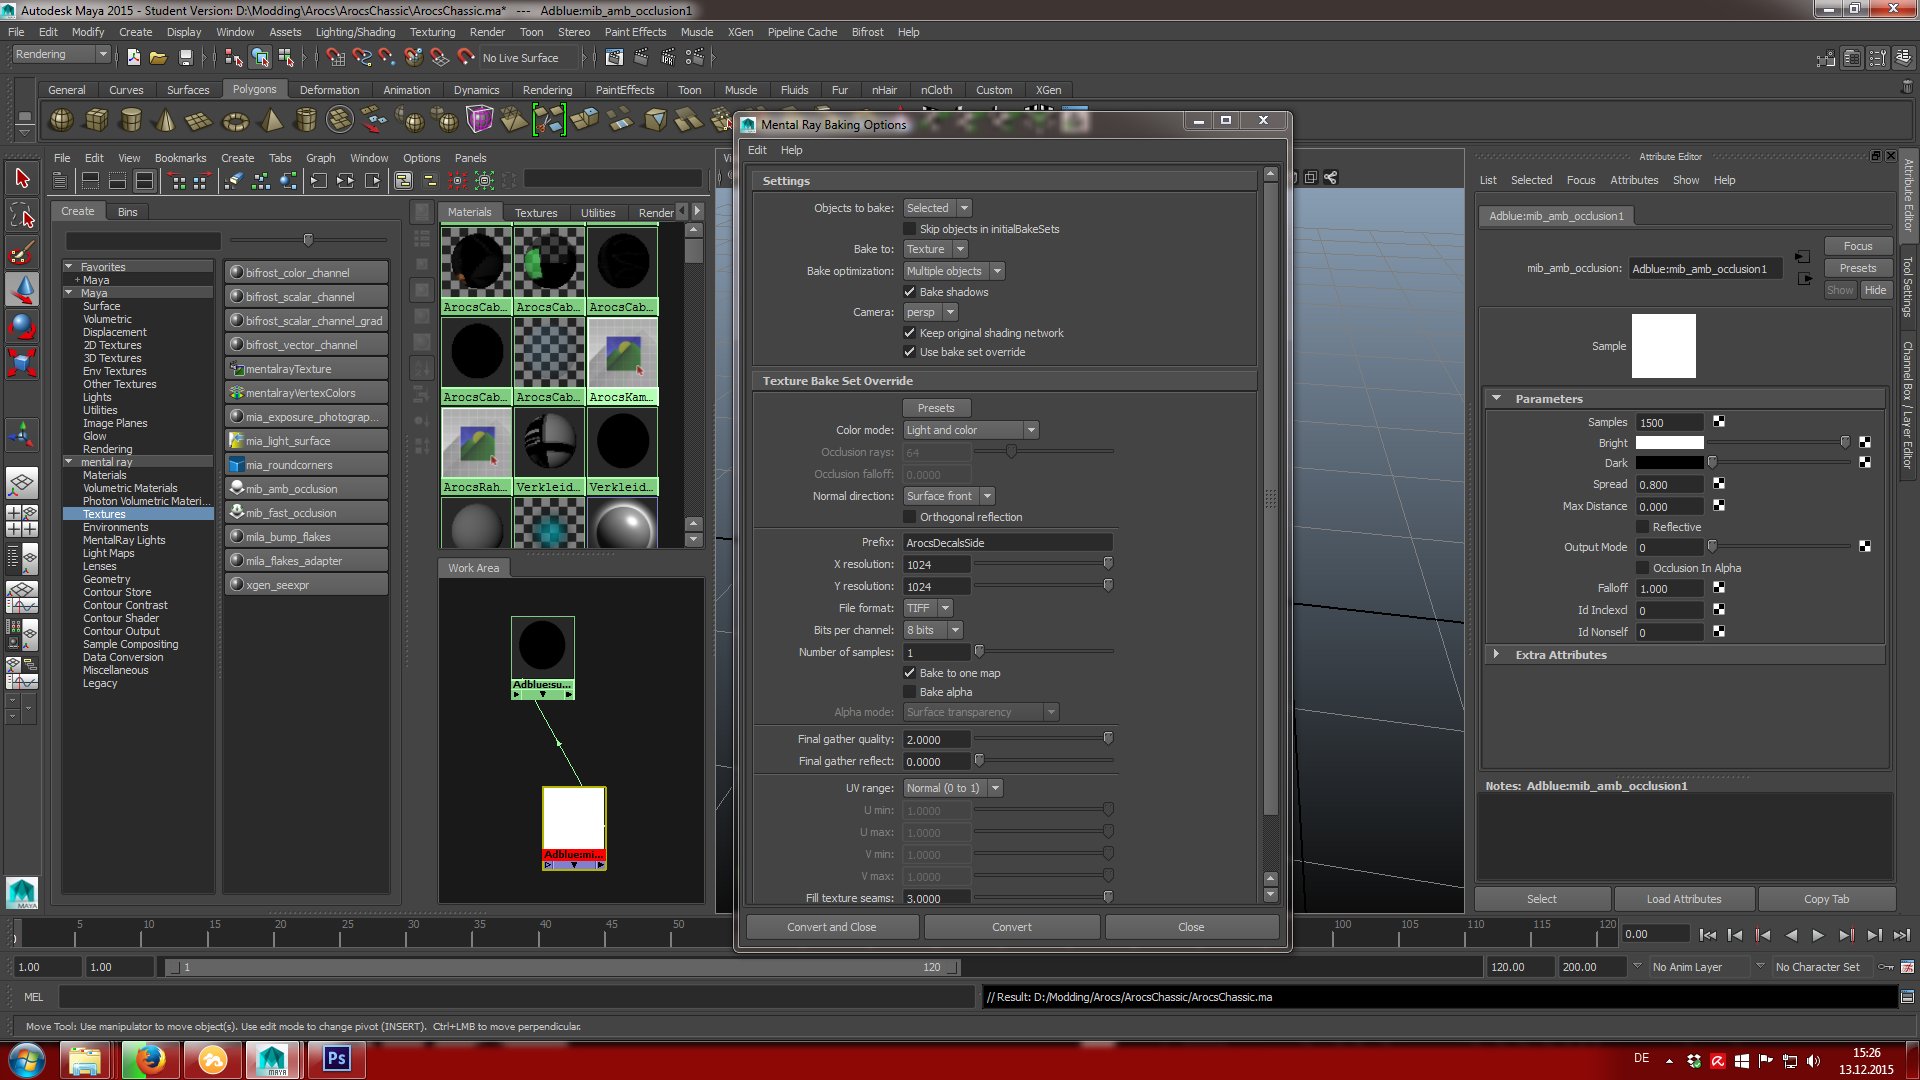This screenshot has width=1920, height=1080.
Task: Enable the Bake alpha checkbox
Action: coord(910,692)
